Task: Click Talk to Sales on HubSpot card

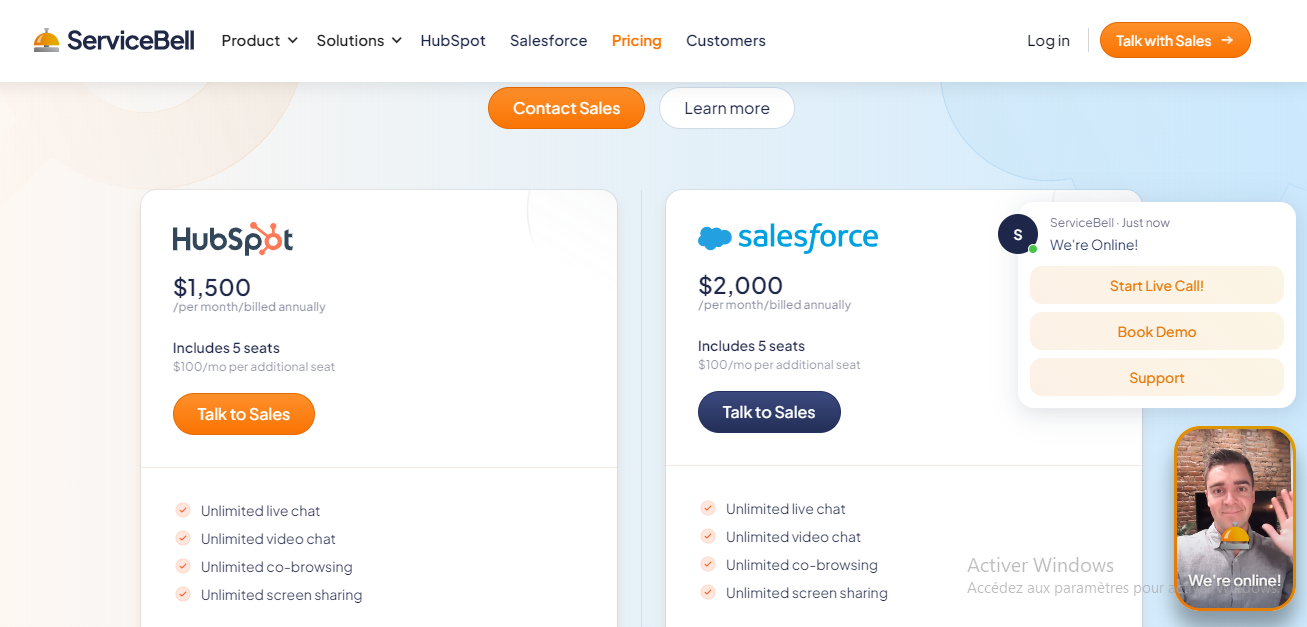Action: (x=244, y=414)
